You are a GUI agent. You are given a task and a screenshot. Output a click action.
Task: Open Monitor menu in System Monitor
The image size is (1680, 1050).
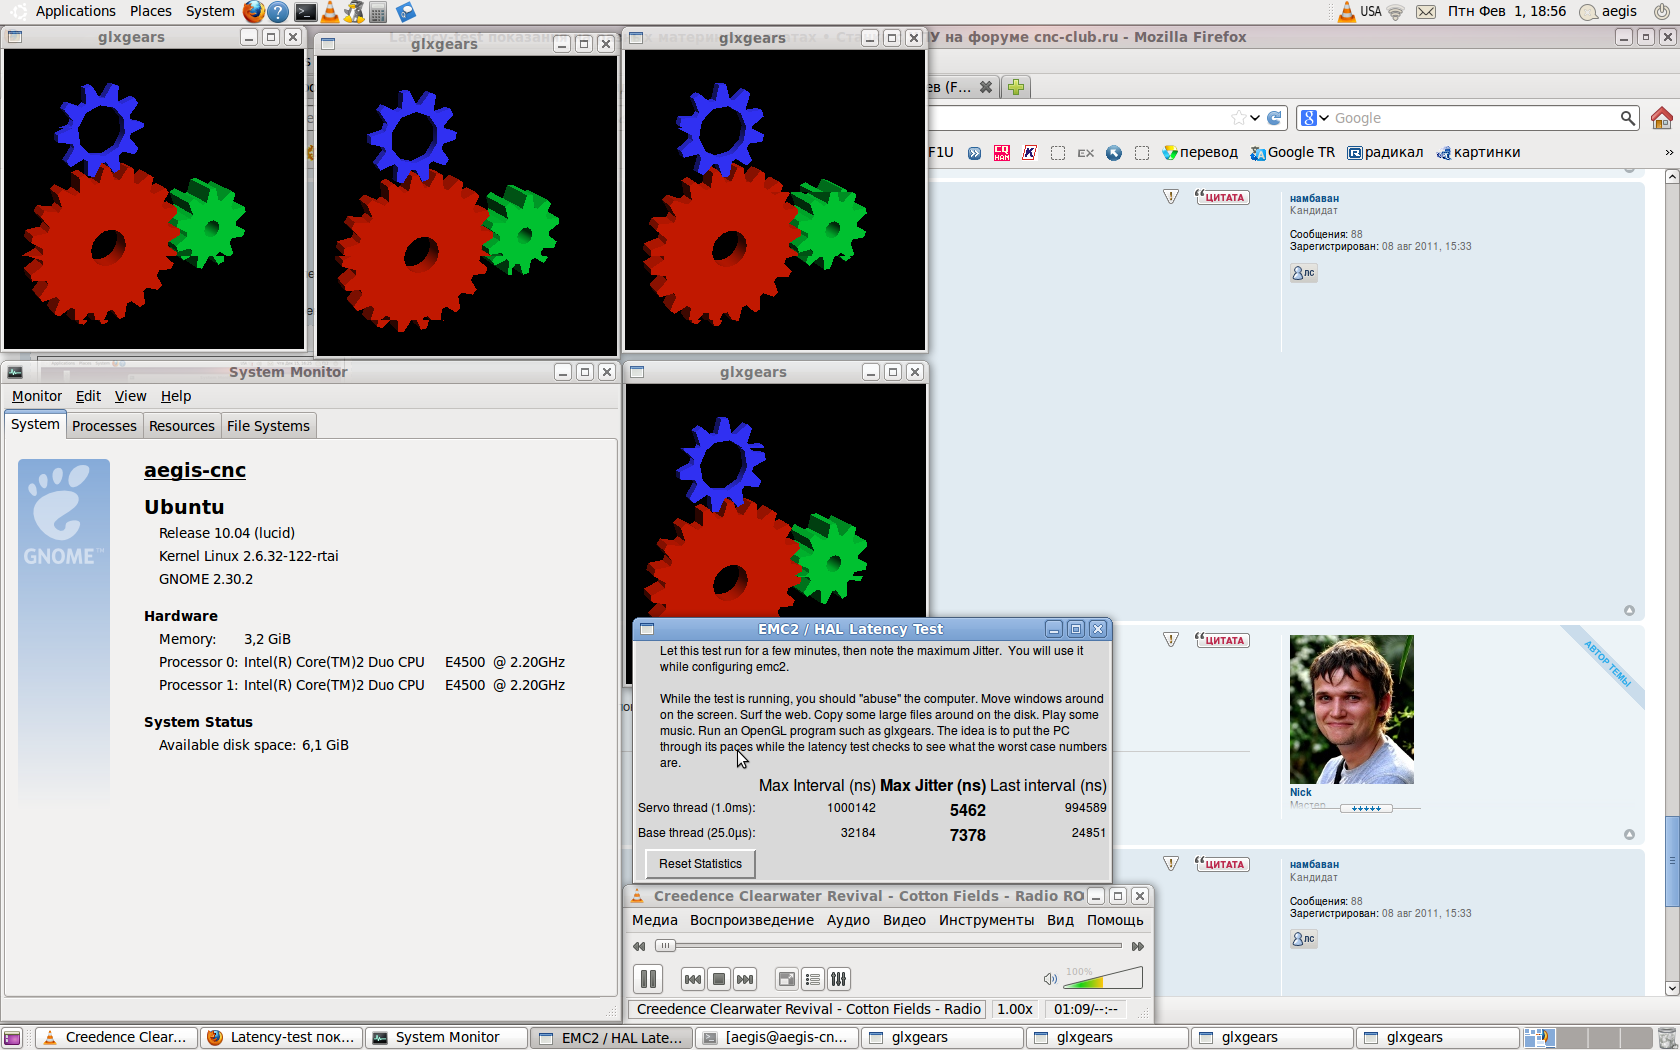point(37,396)
